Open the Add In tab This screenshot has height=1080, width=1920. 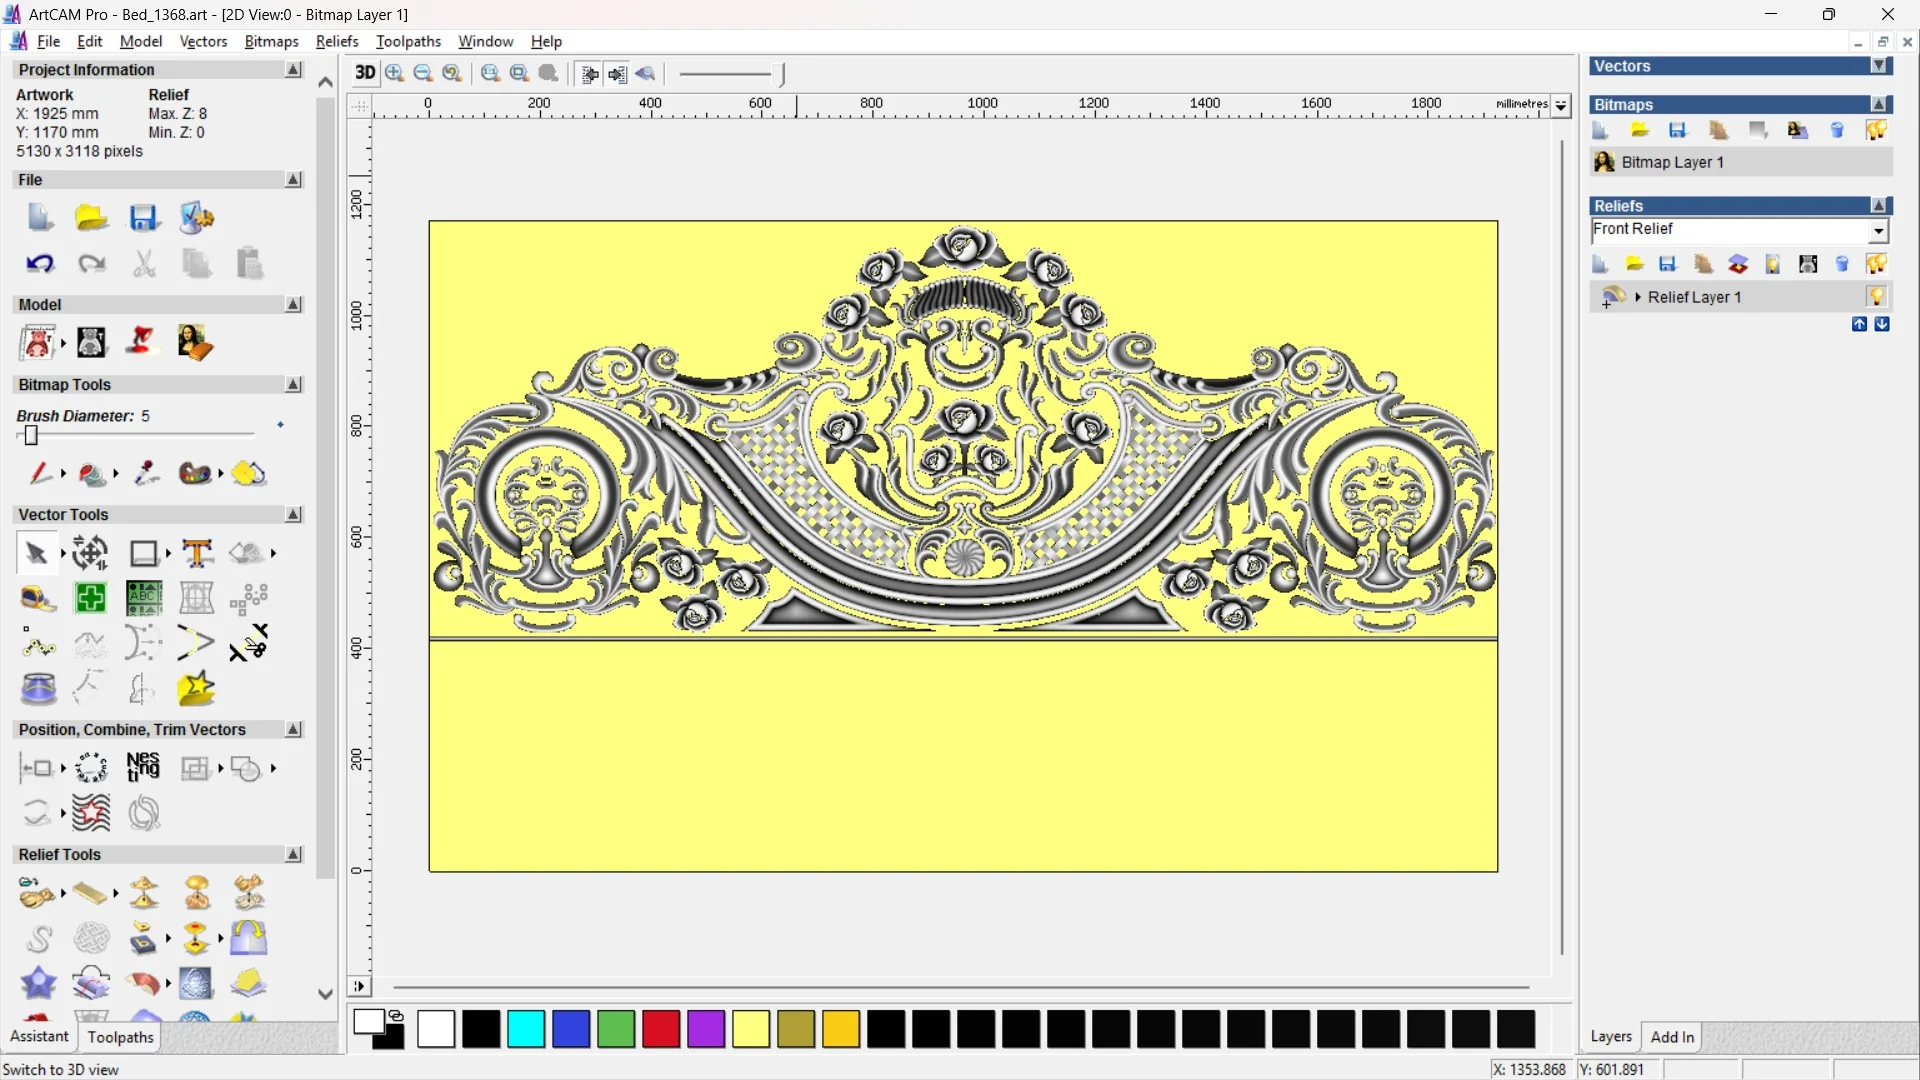point(1672,1037)
